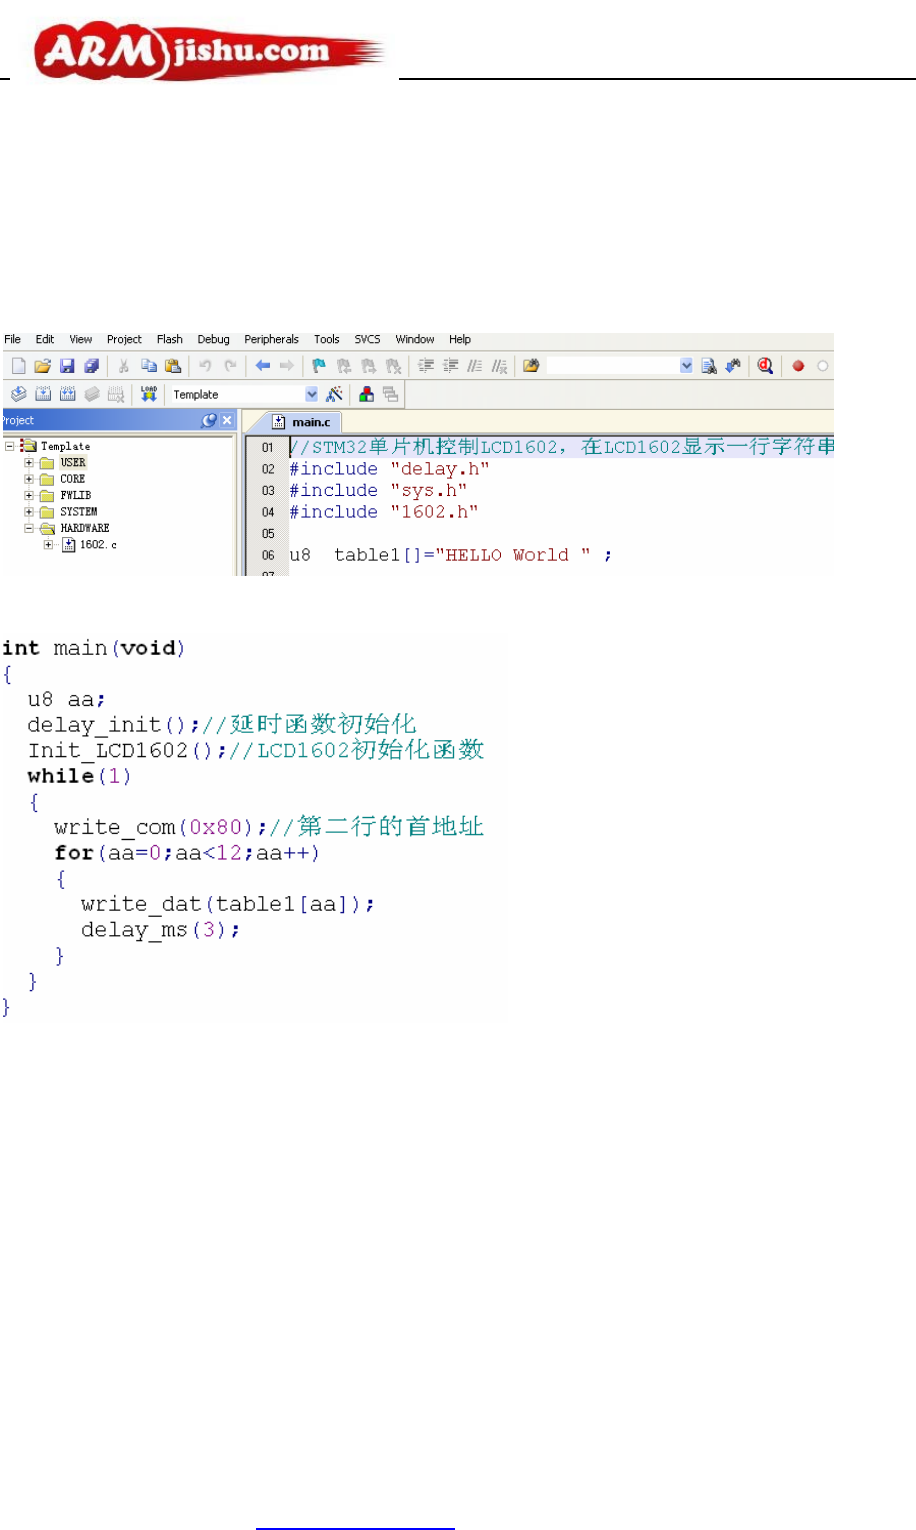Create a new file with the New icon

pos(18,366)
